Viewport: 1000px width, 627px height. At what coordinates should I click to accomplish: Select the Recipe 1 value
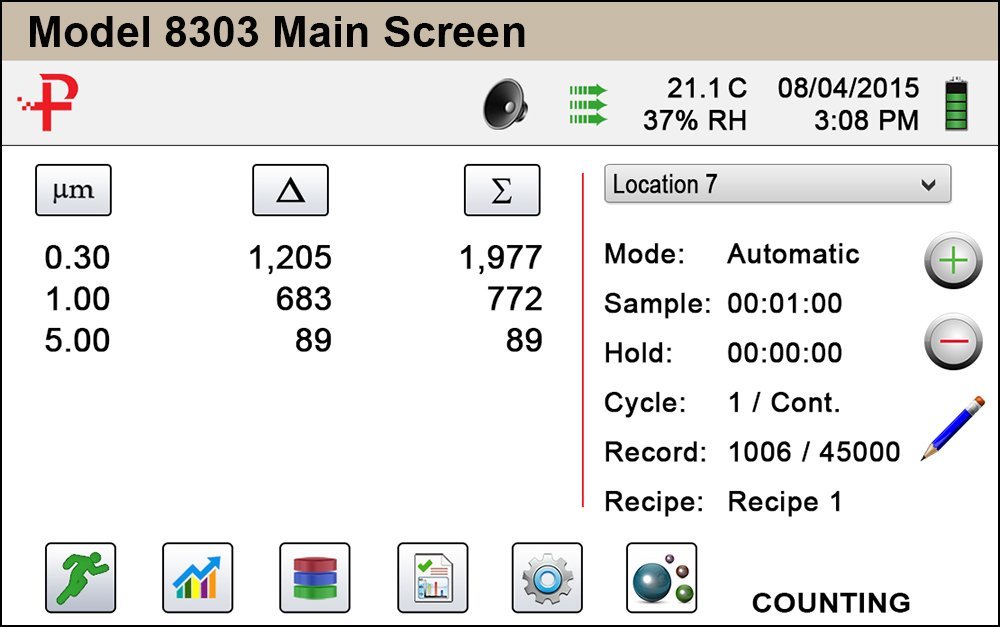click(784, 502)
